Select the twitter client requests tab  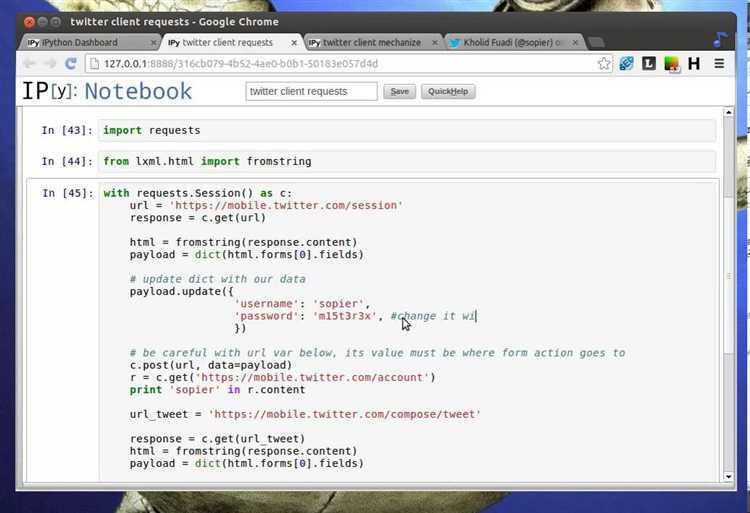[x=232, y=43]
